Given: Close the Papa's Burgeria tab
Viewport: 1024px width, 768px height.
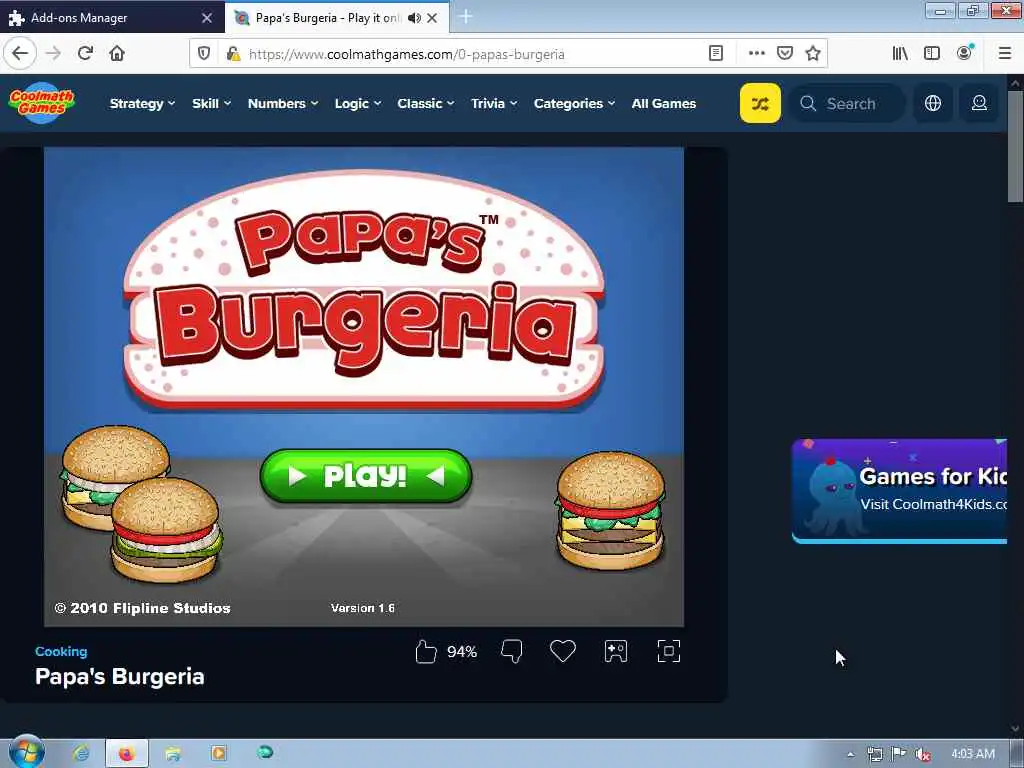Looking at the screenshot, I should click(432, 18).
